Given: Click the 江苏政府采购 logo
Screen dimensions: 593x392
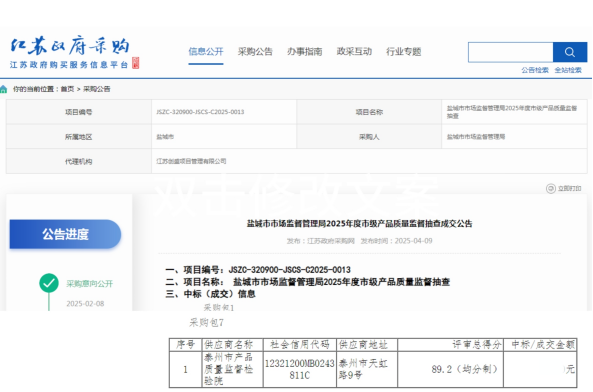Looking at the screenshot, I should [x=75, y=53].
